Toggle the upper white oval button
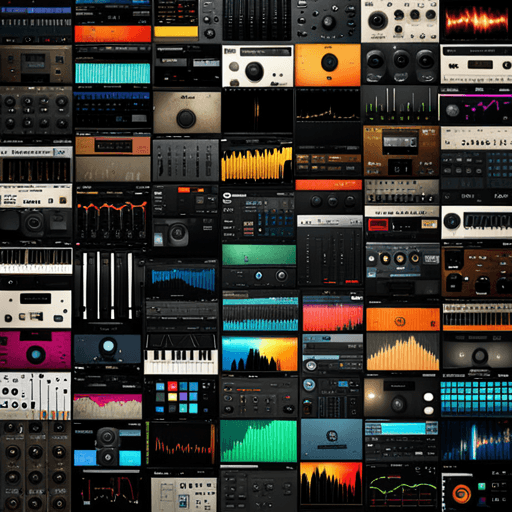 click(428, 397)
